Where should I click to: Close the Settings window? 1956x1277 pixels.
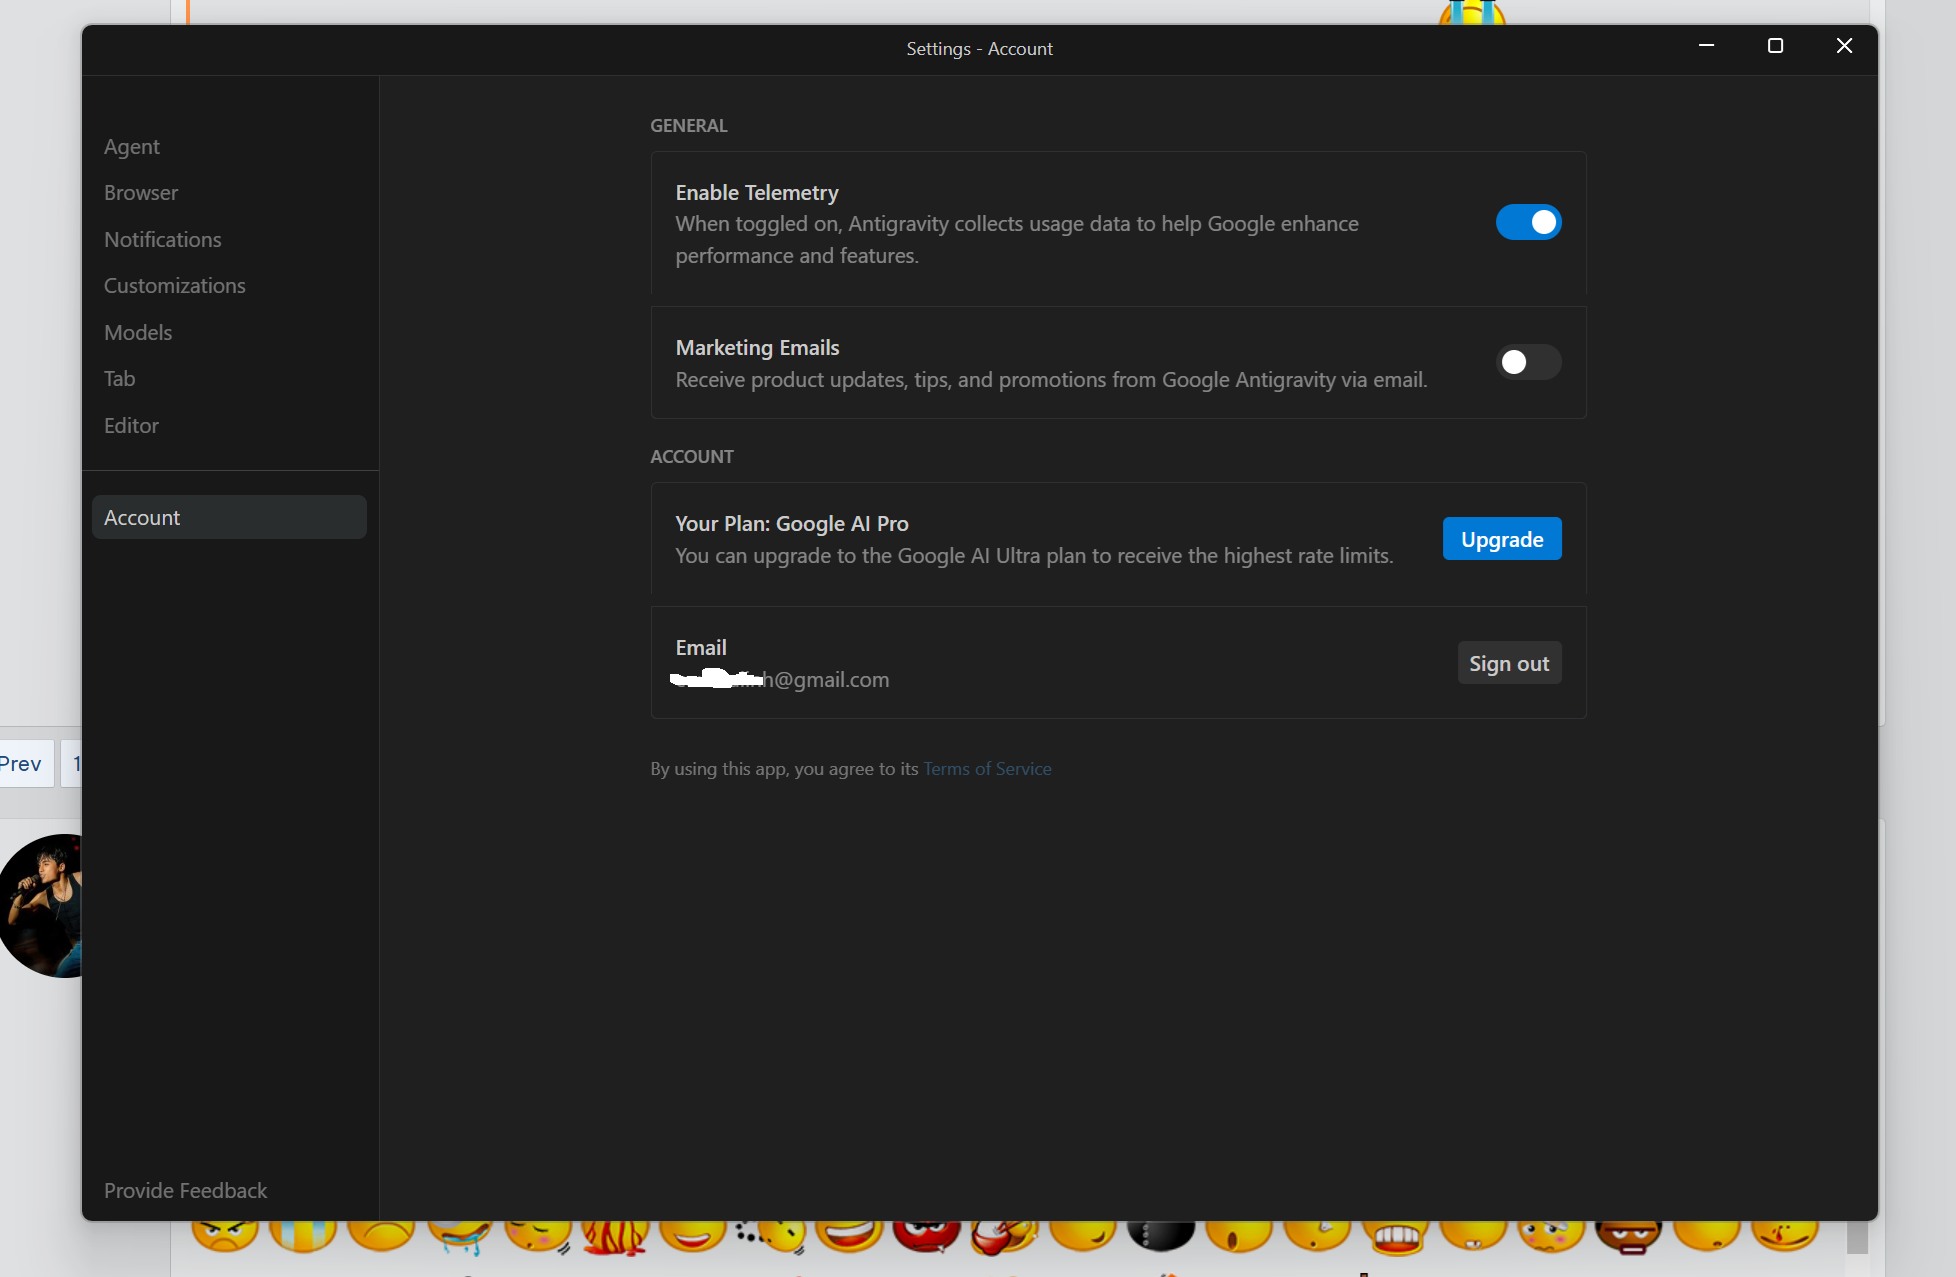(x=1845, y=46)
